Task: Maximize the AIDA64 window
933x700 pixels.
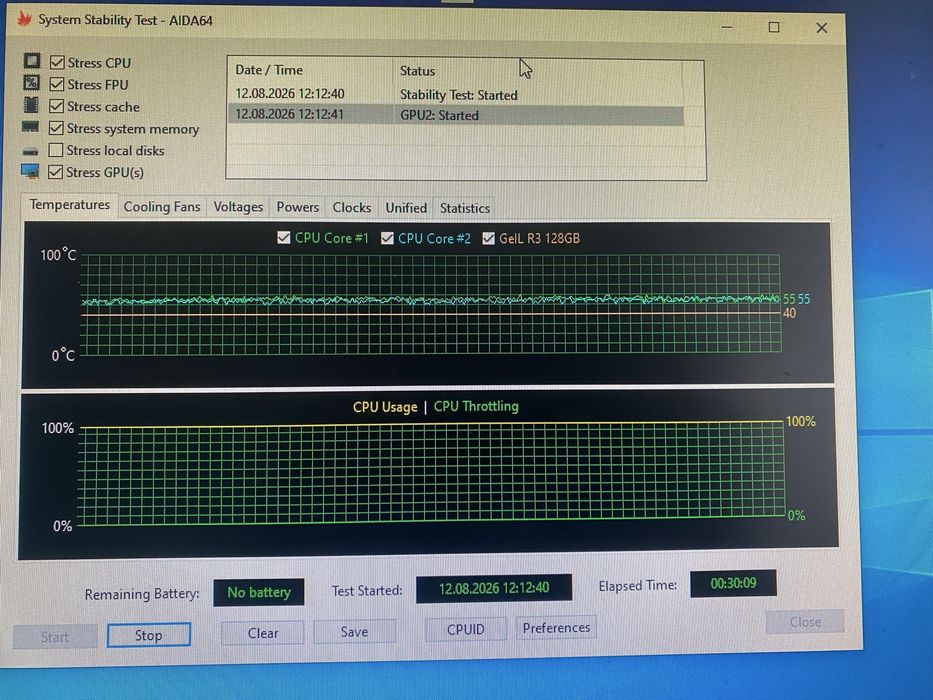Action: coord(774,27)
